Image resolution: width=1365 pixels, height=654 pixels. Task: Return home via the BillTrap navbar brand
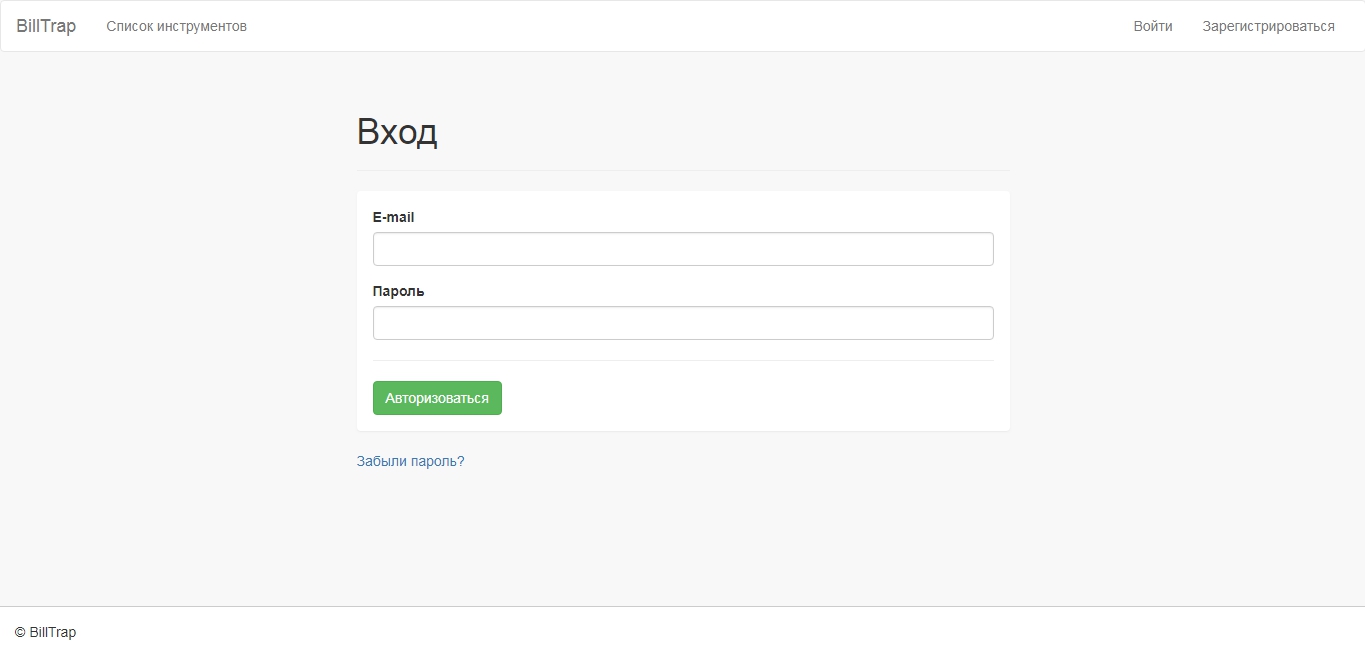click(x=46, y=26)
